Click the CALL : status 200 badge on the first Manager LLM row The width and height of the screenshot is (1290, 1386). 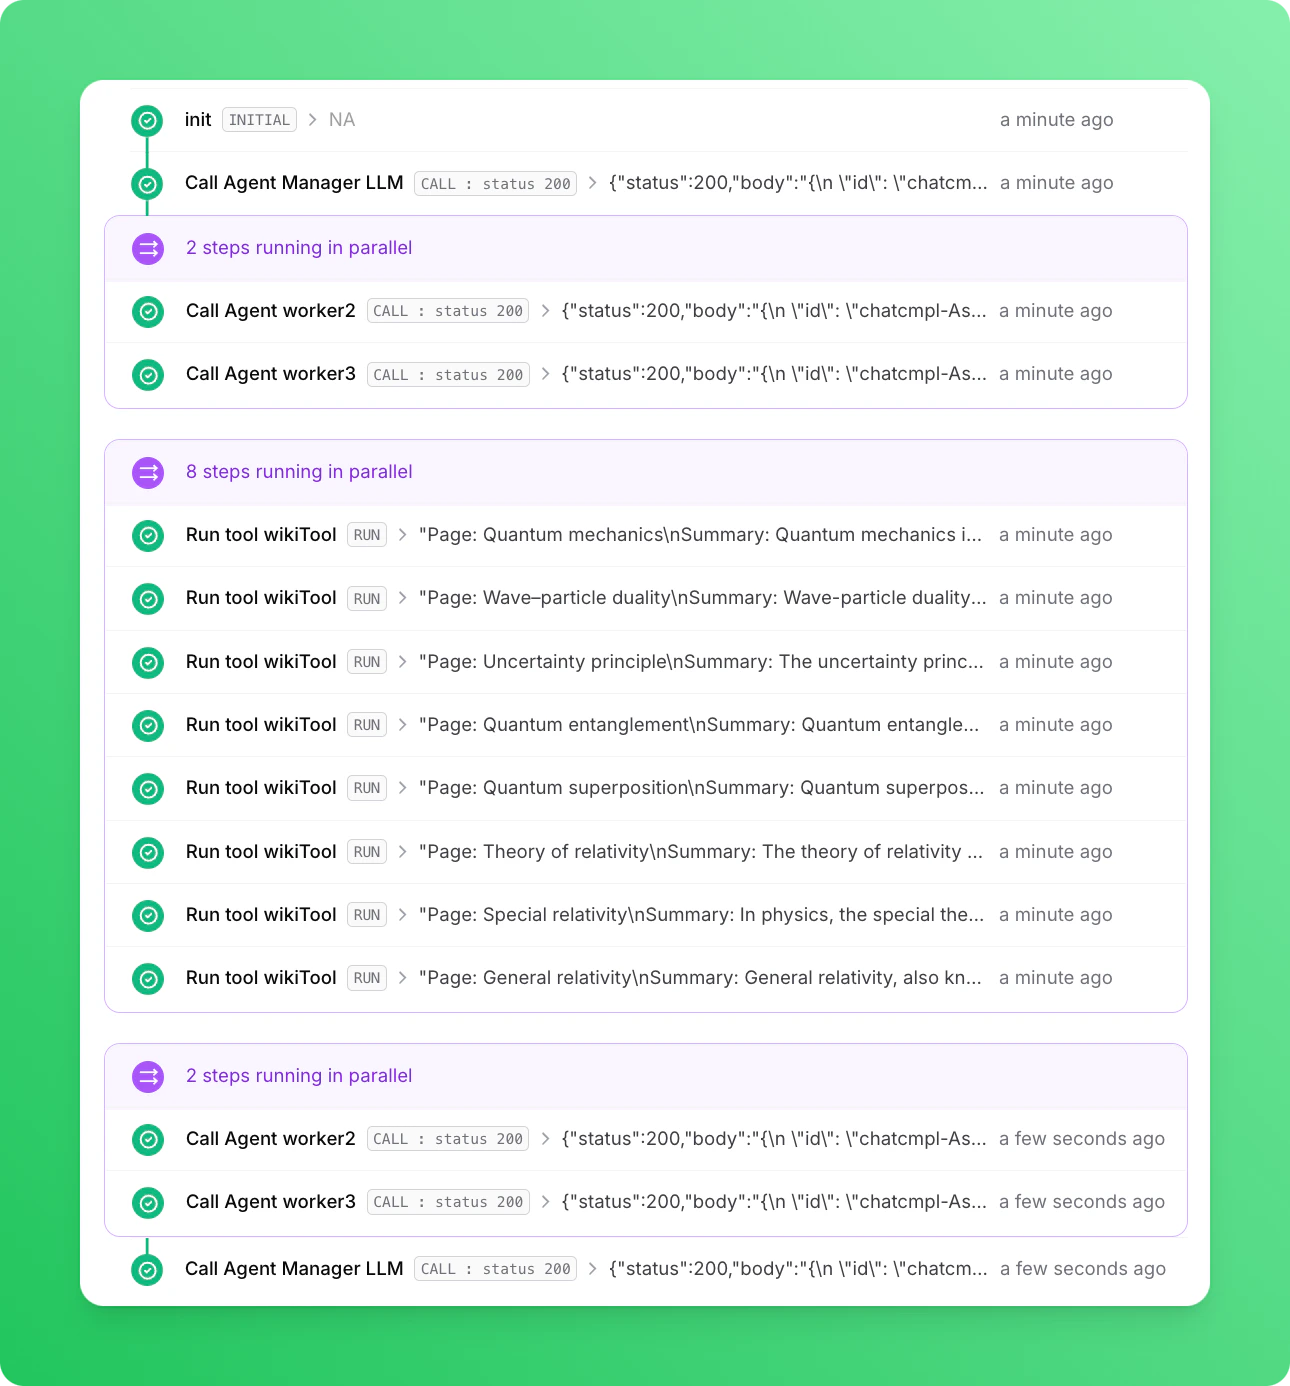point(495,184)
